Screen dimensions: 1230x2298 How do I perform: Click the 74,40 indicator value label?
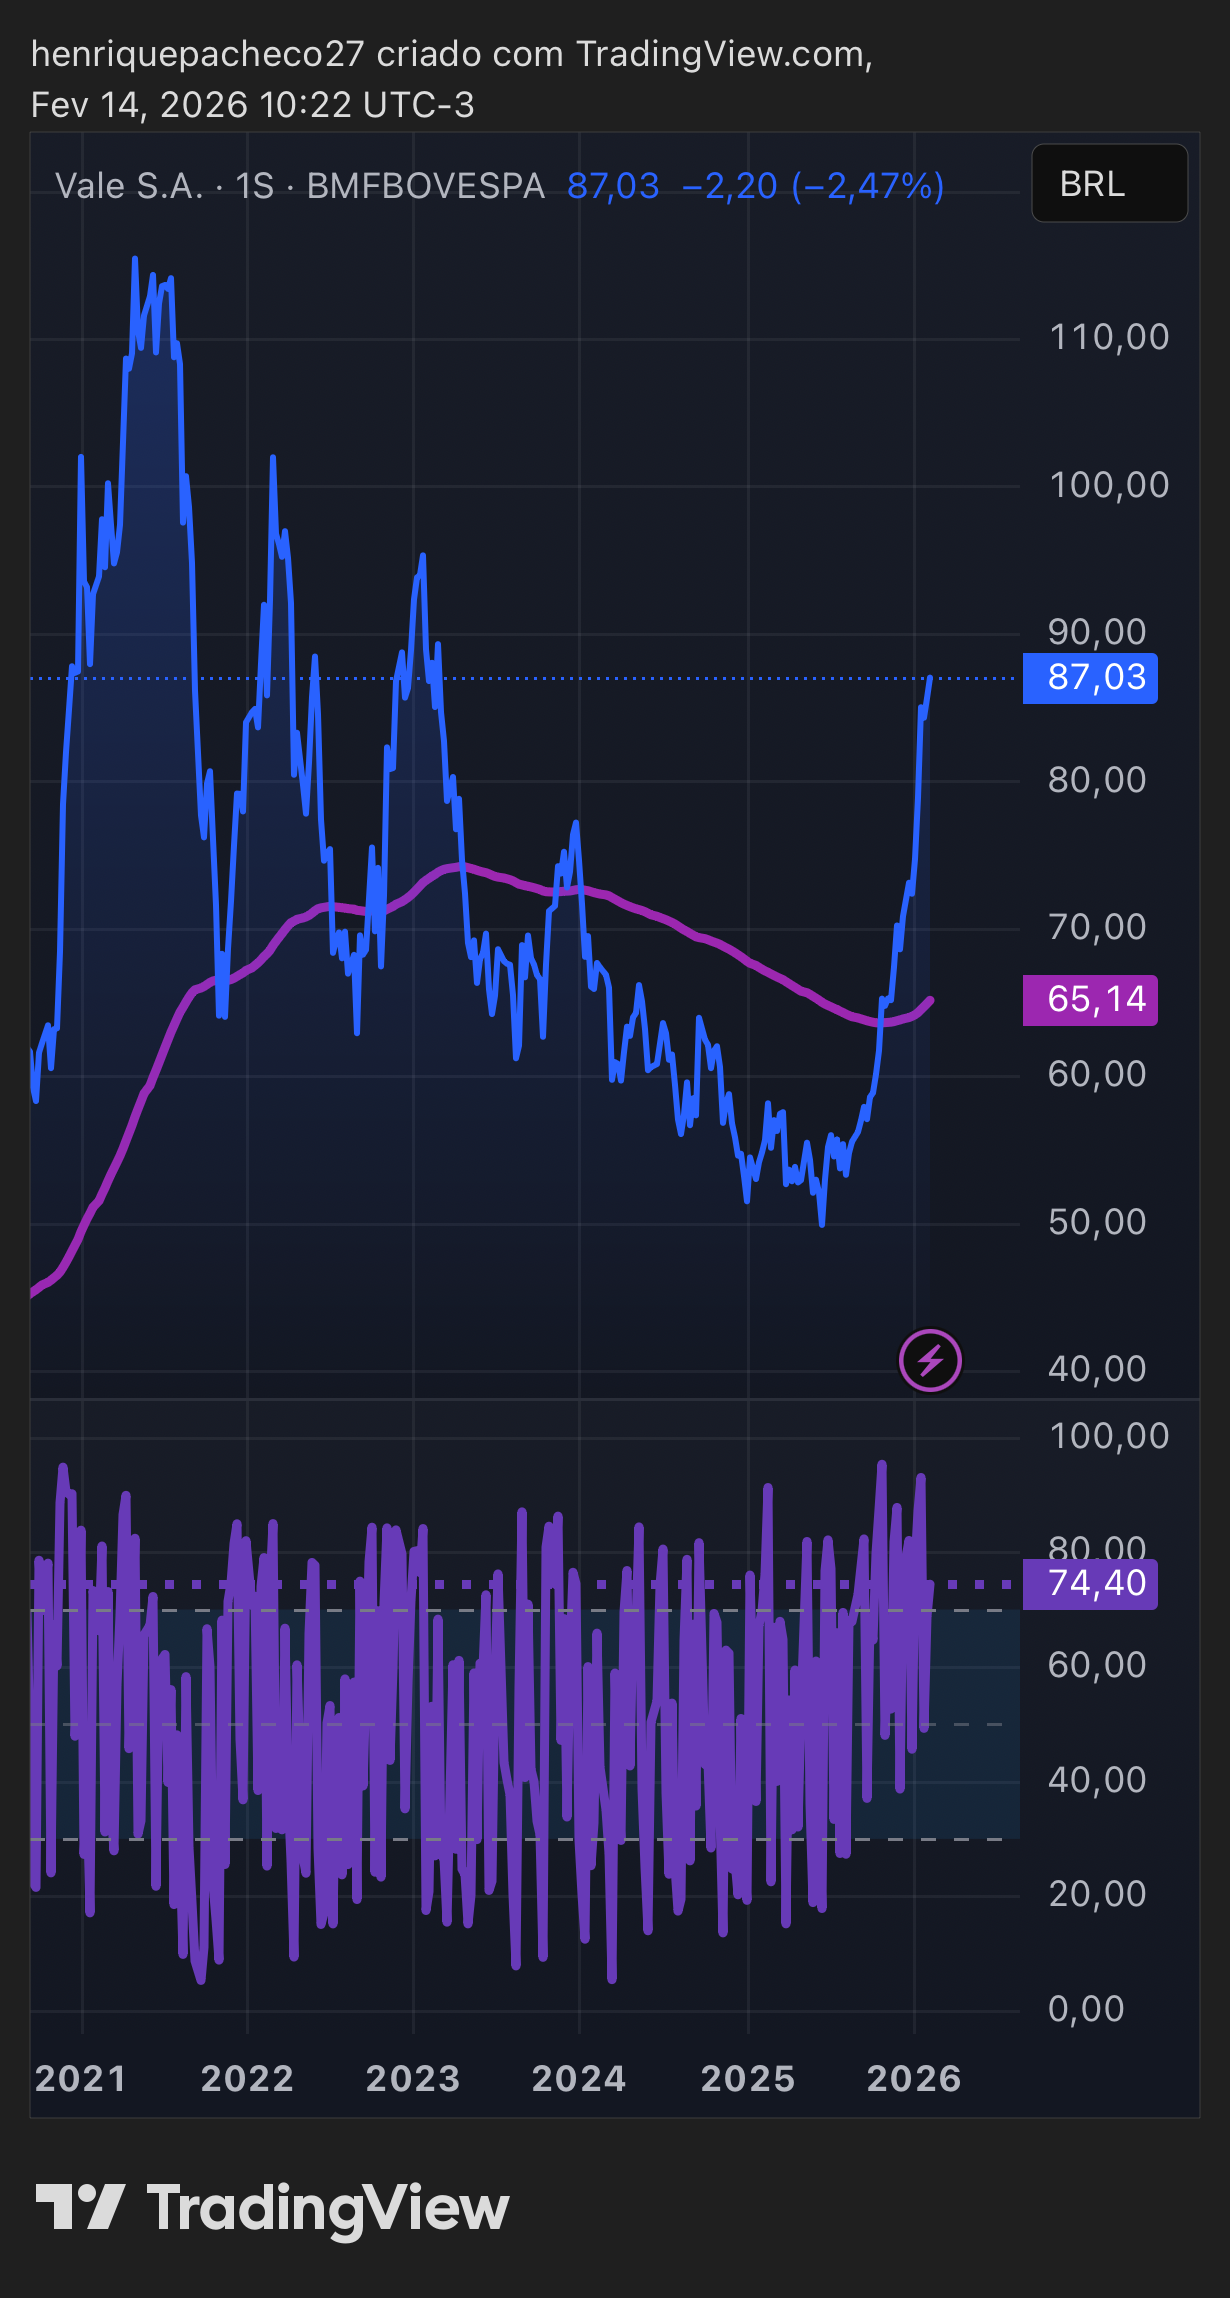1090,1584
